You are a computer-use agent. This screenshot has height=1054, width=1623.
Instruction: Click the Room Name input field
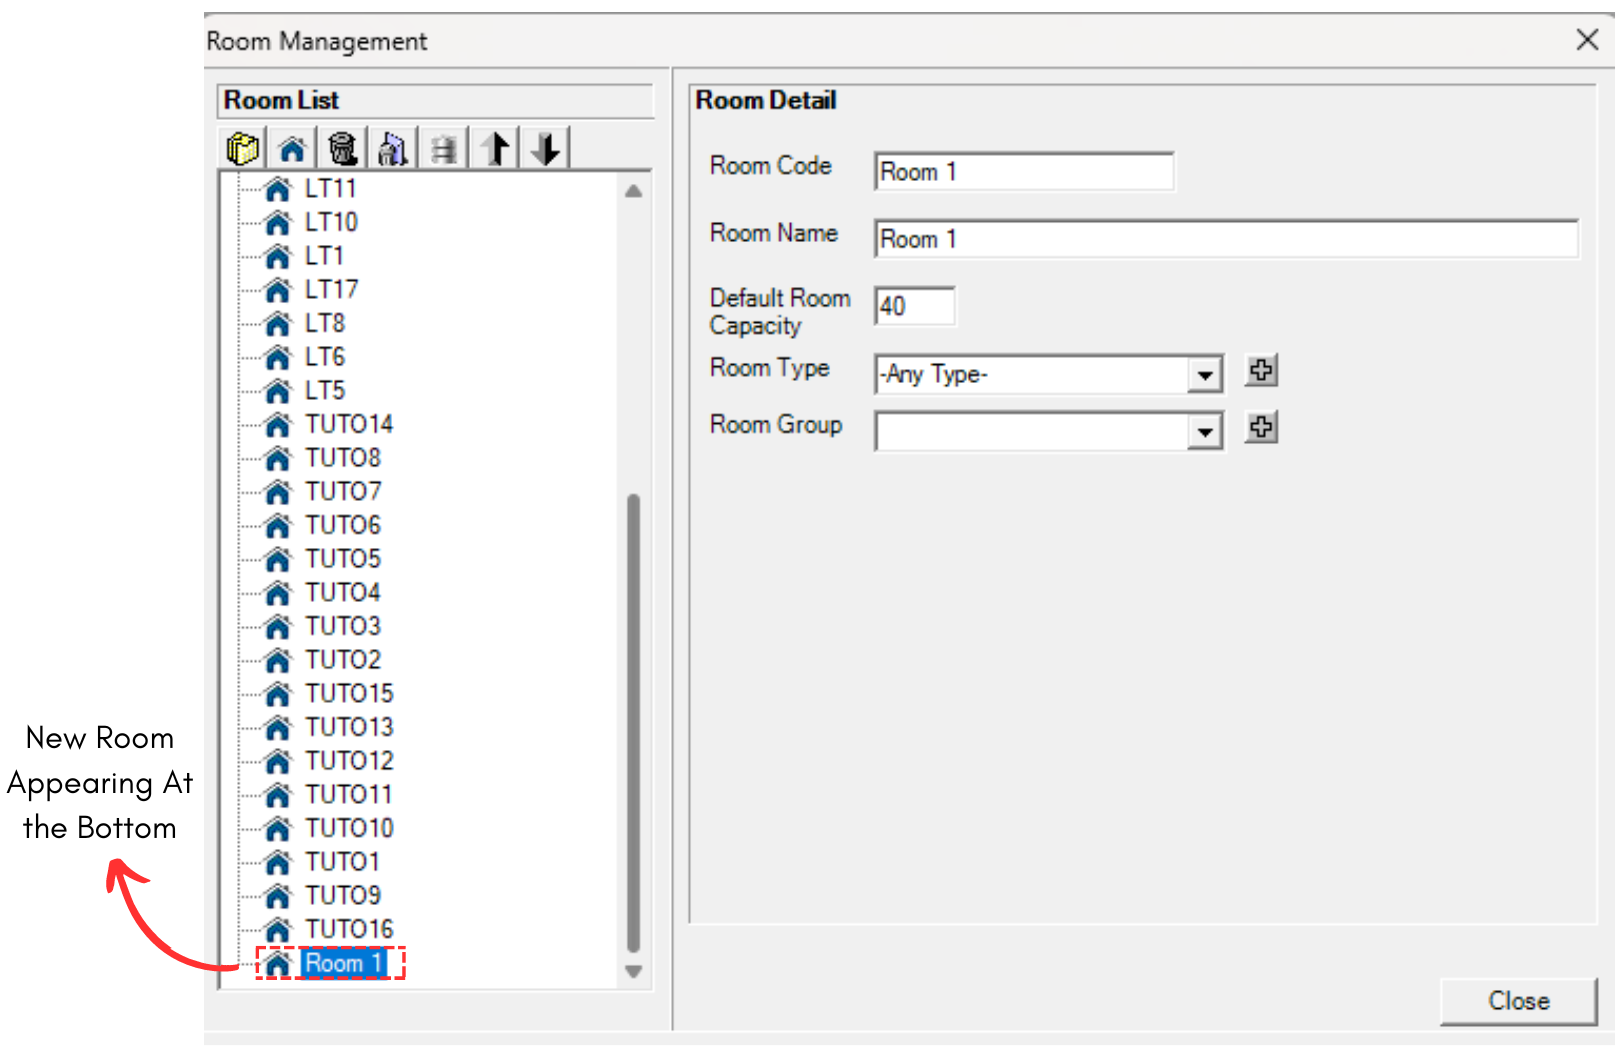(1226, 239)
